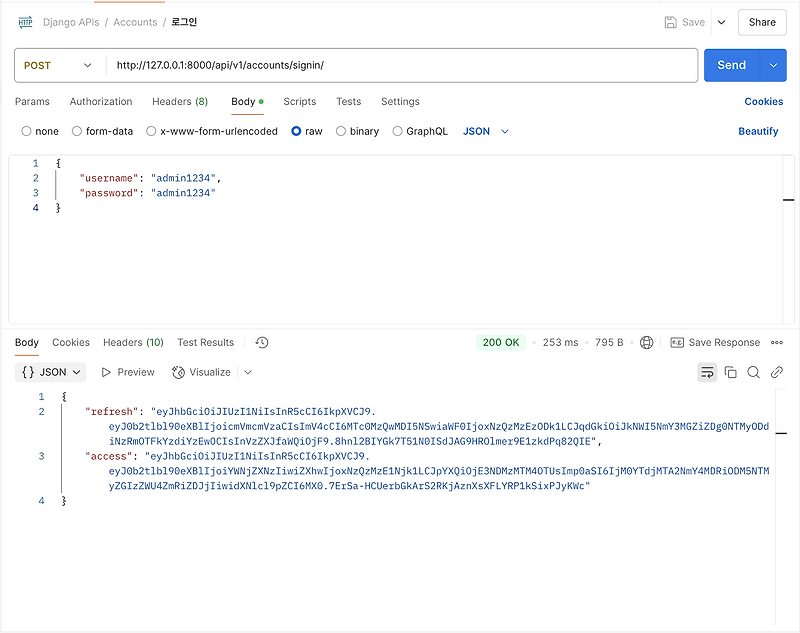
Task: Select x-www-form-urlencoded body type
Action: click(x=151, y=131)
